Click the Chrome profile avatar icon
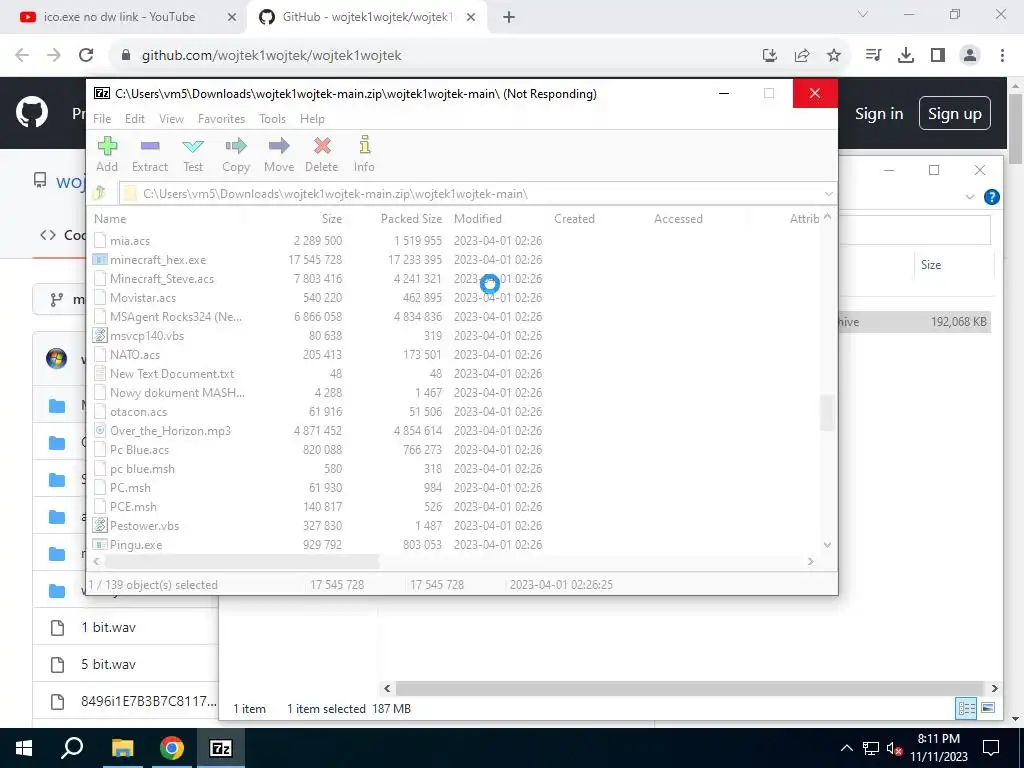 (x=970, y=56)
